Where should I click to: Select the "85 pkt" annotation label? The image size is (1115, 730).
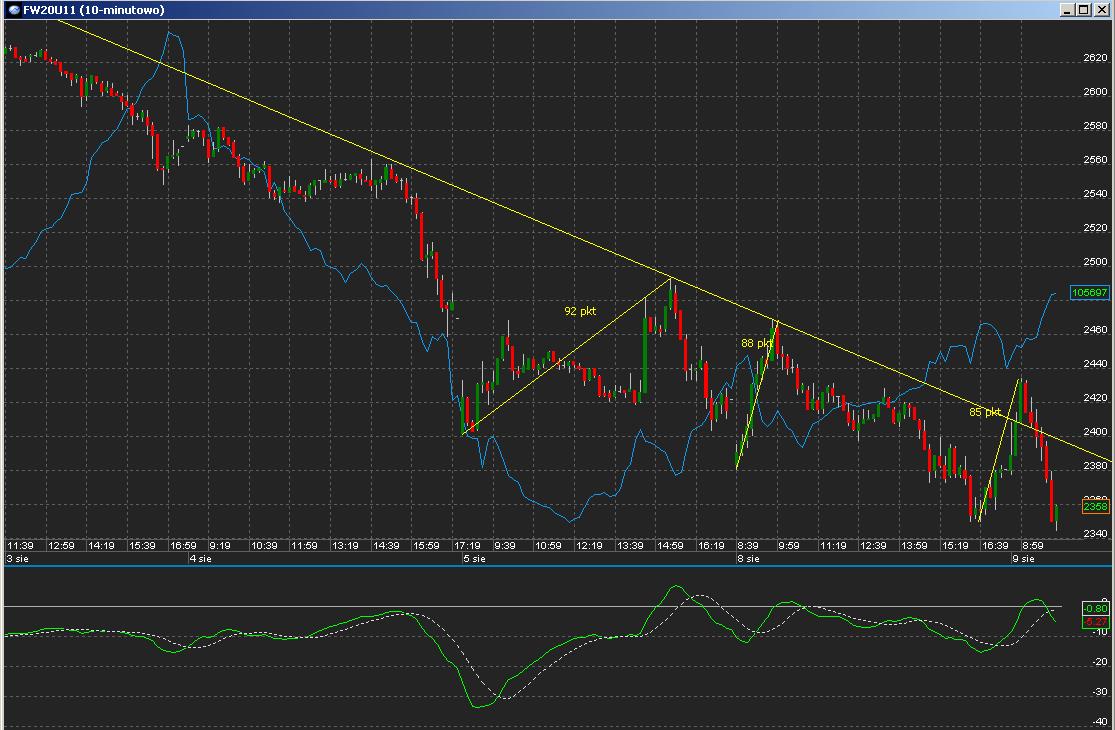(x=984, y=412)
